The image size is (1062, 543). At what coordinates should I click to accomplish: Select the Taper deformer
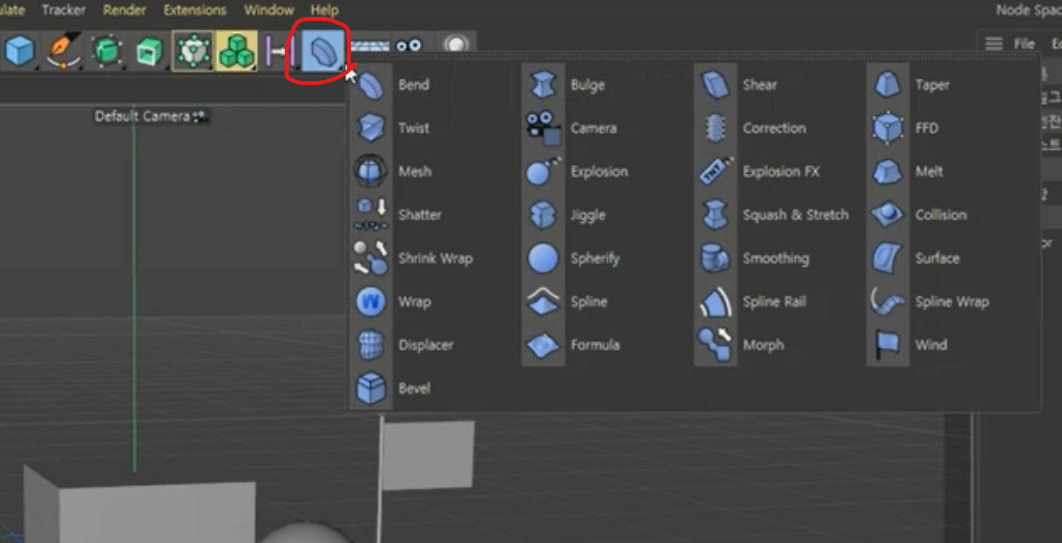pos(911,85)
